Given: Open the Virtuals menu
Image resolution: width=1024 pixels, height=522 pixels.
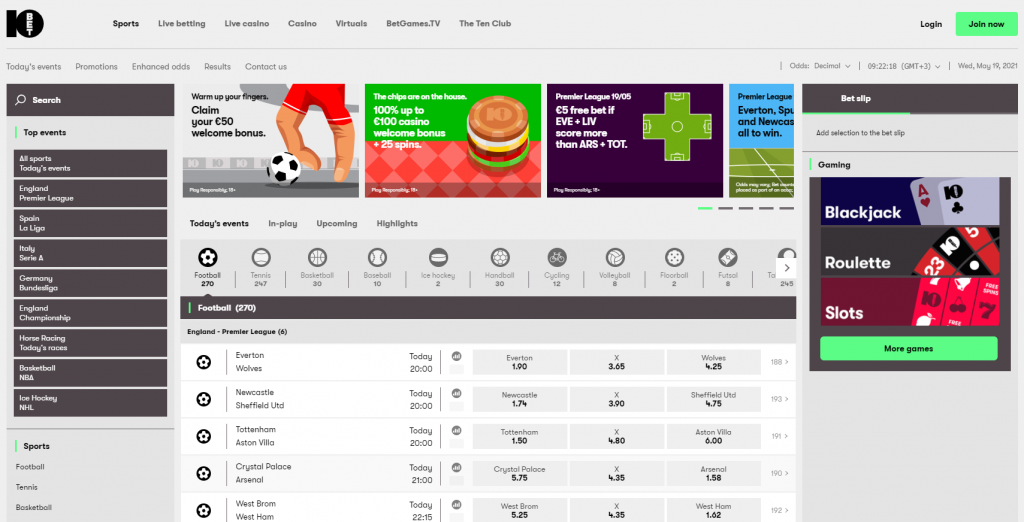Looking at the screenshot, I should point(351,24).
